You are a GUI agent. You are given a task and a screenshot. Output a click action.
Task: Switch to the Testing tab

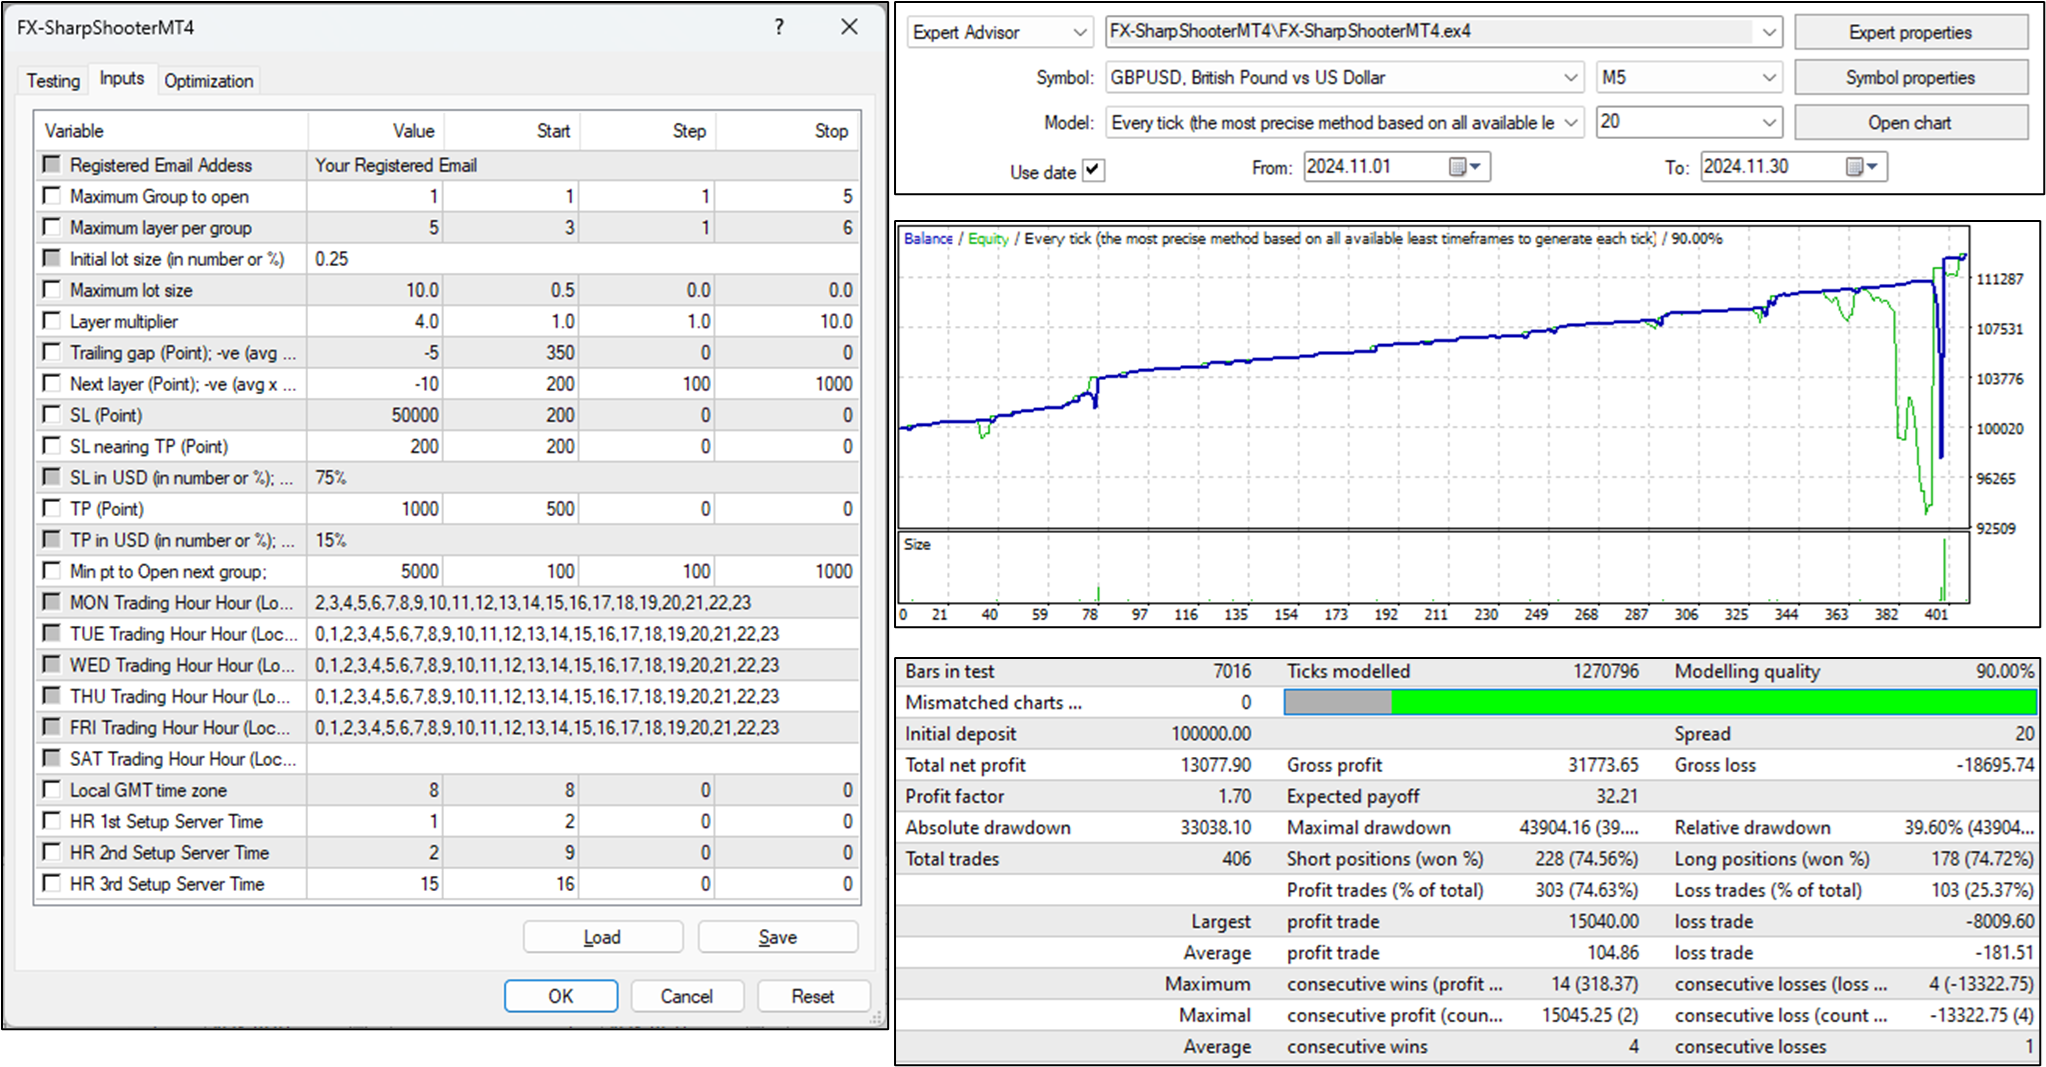point(53,81)
